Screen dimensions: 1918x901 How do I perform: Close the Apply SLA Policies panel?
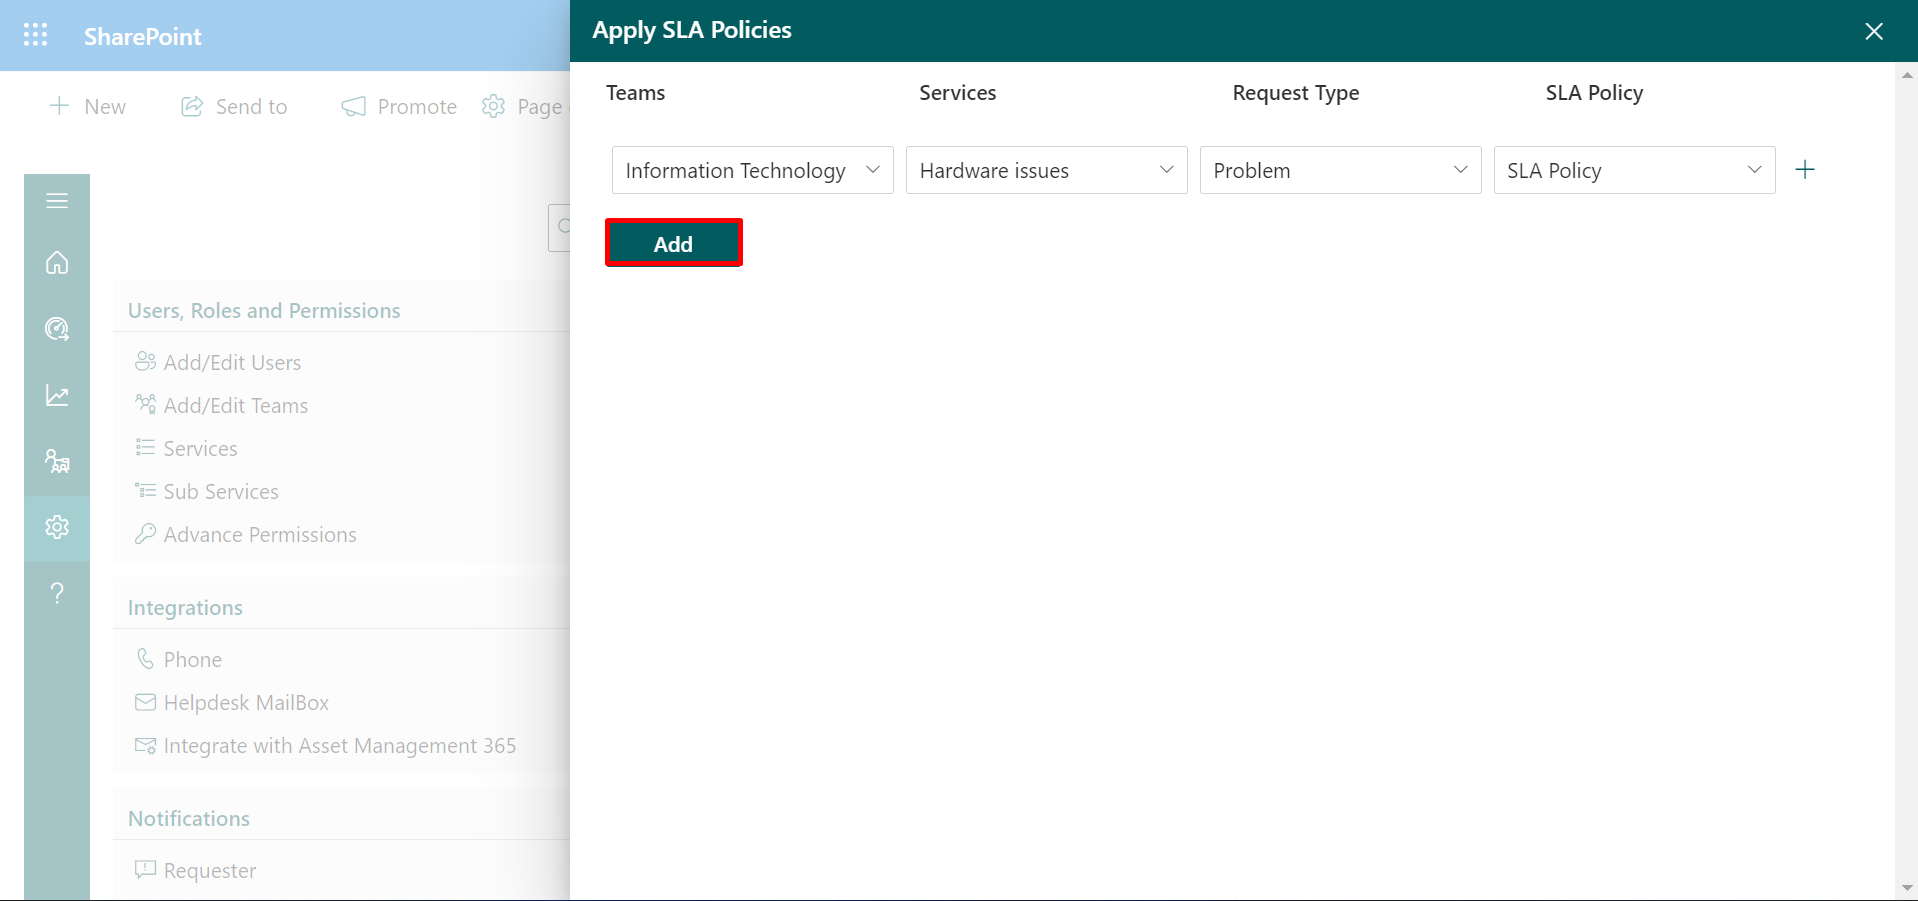pyautogui.click(x=1874, y=31)
